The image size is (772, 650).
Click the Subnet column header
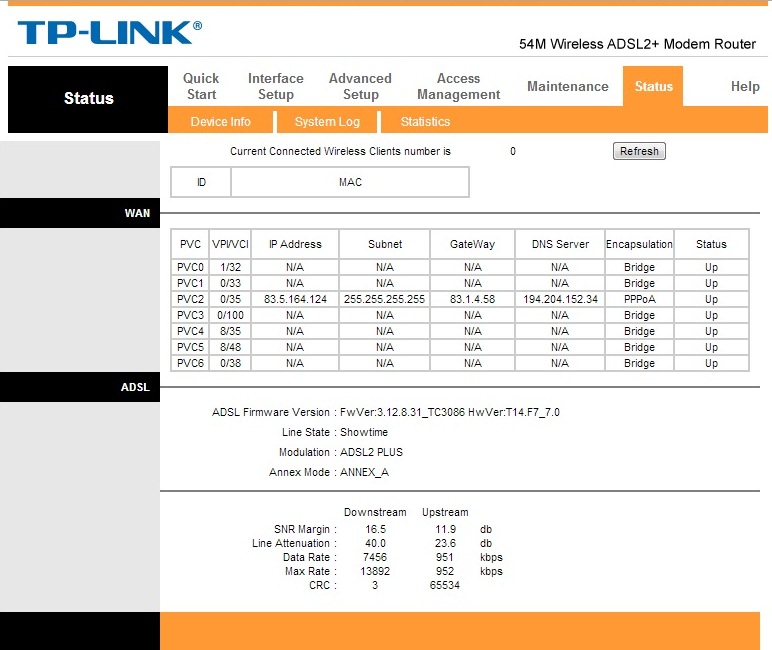click(385, 244)
